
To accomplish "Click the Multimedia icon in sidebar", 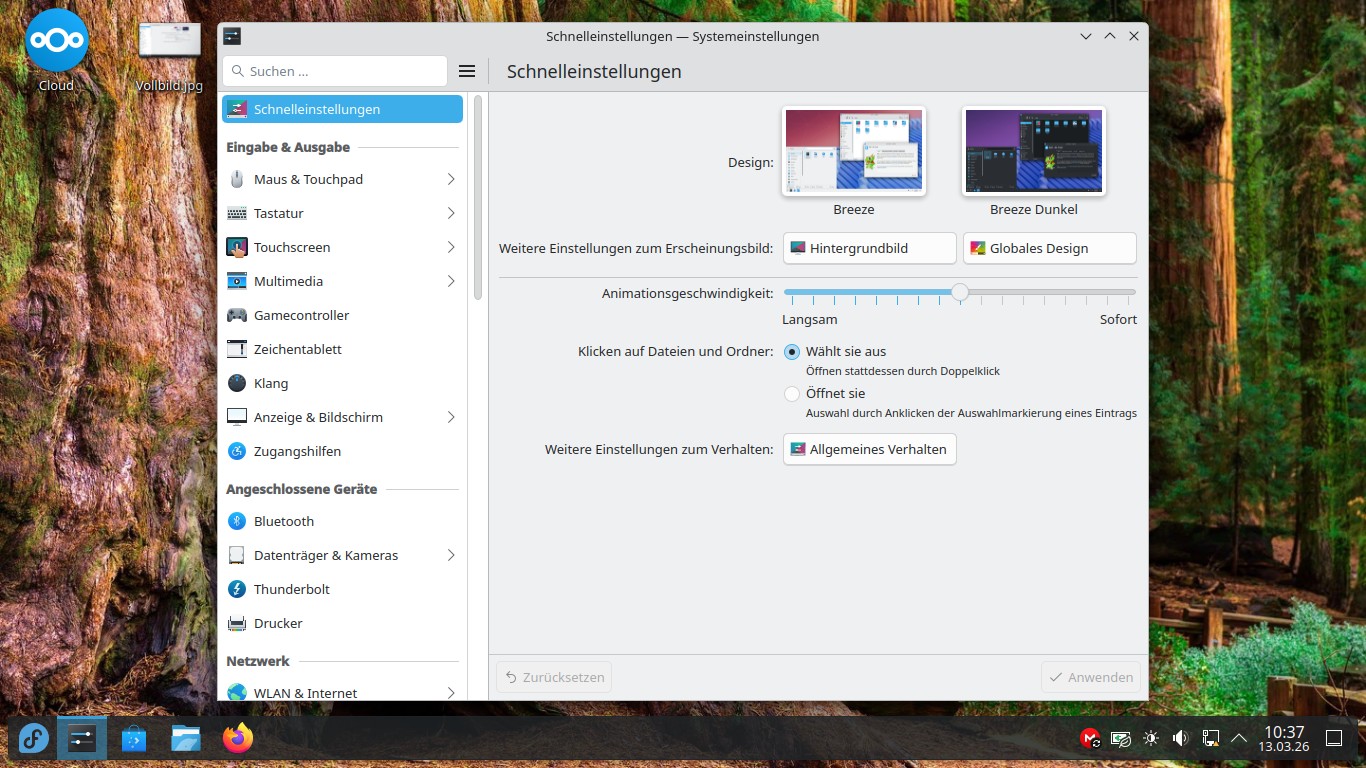I will pos(237,281).
